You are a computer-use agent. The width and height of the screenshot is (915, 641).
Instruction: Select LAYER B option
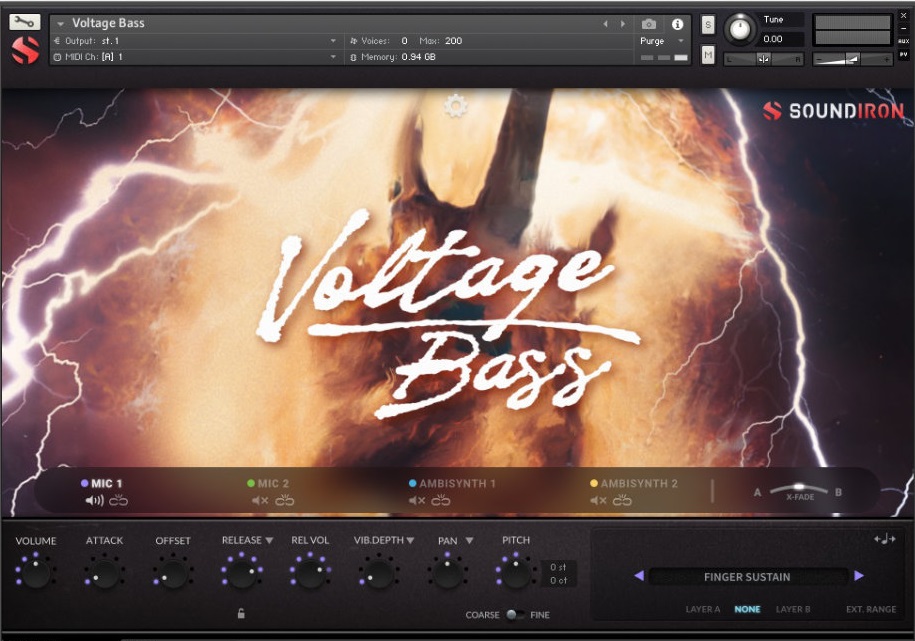tap(793, 609)
